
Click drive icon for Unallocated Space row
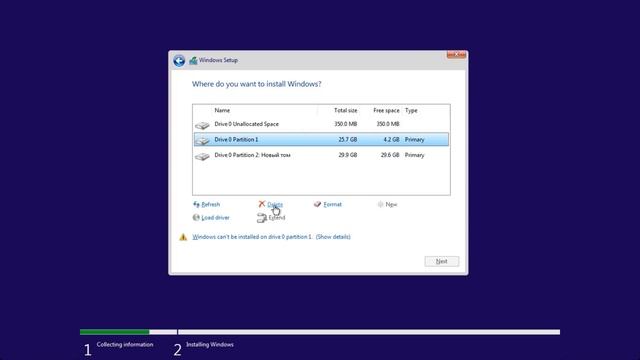tap(202, 125)
